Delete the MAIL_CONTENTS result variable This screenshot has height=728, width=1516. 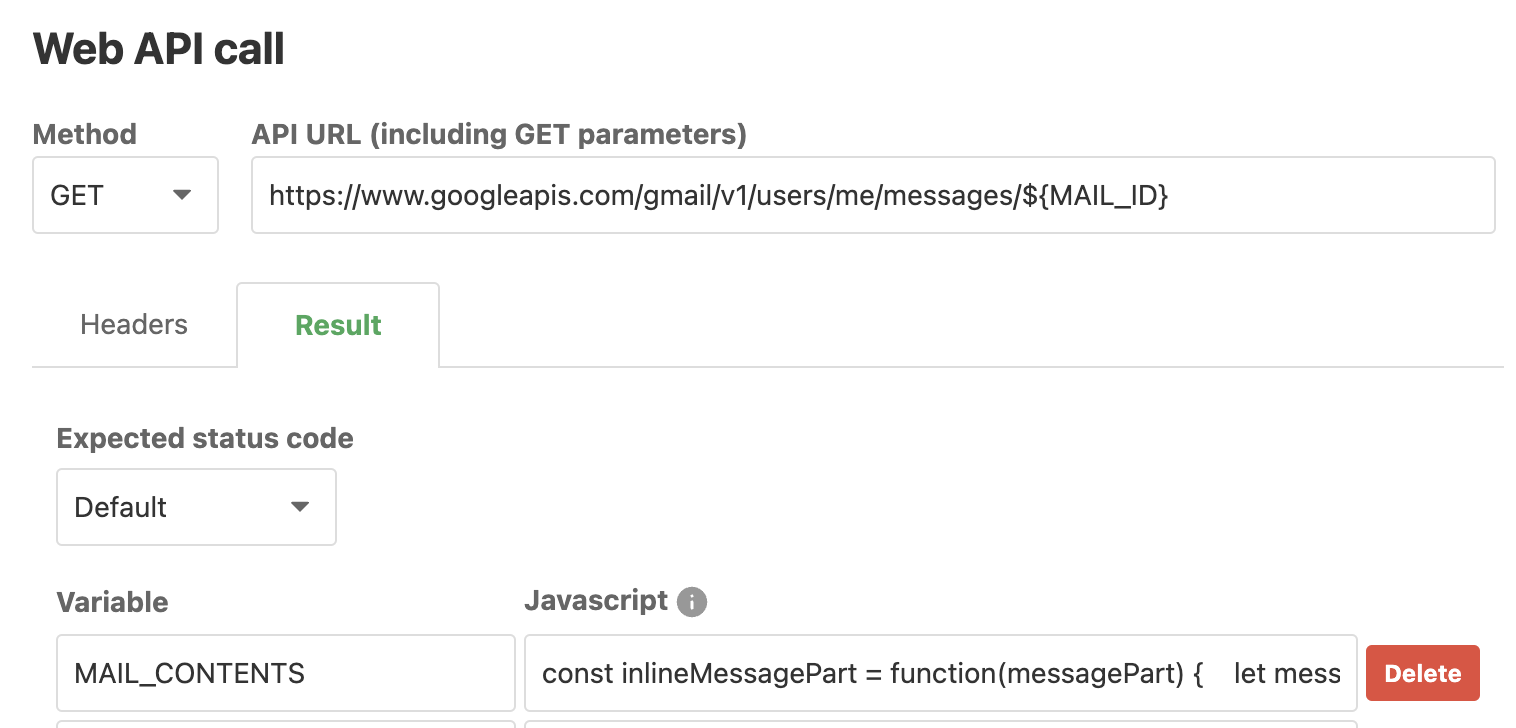[x=1422, y=673]
